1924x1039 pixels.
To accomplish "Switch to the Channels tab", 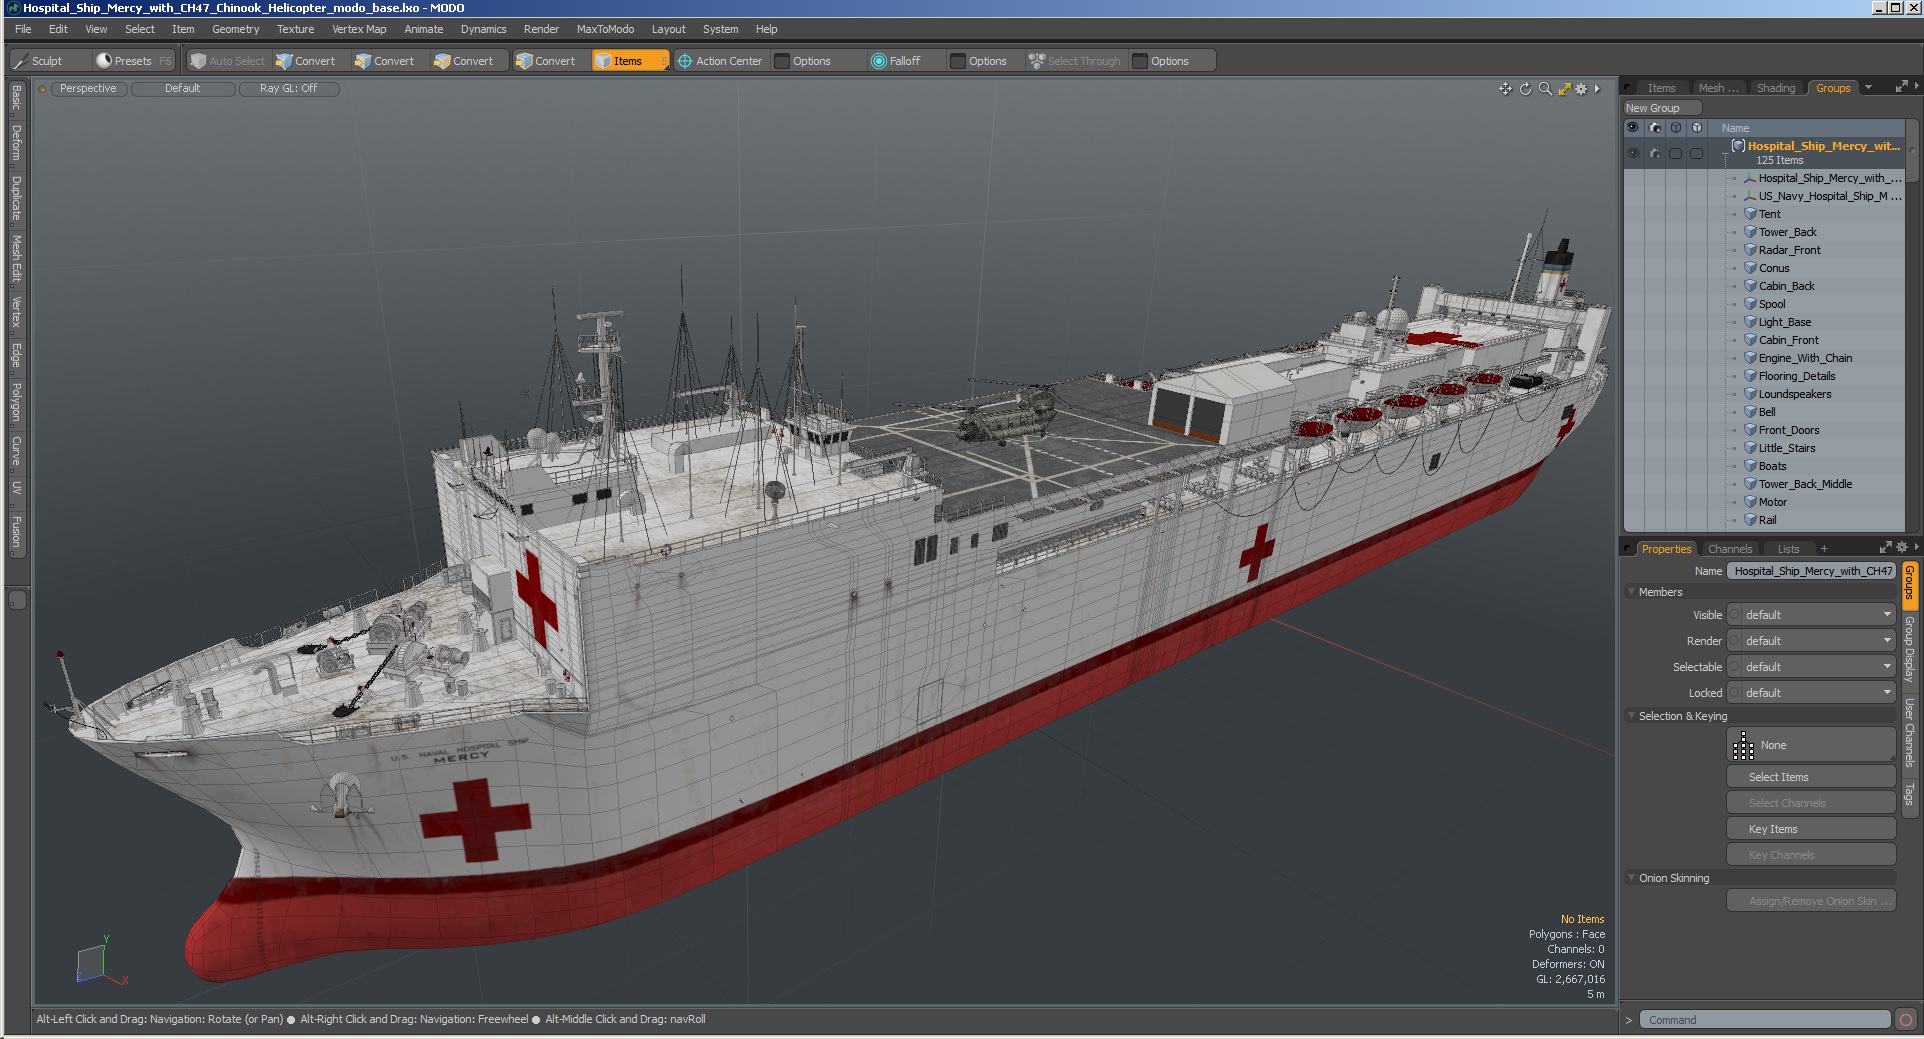I will (1730, 549).
